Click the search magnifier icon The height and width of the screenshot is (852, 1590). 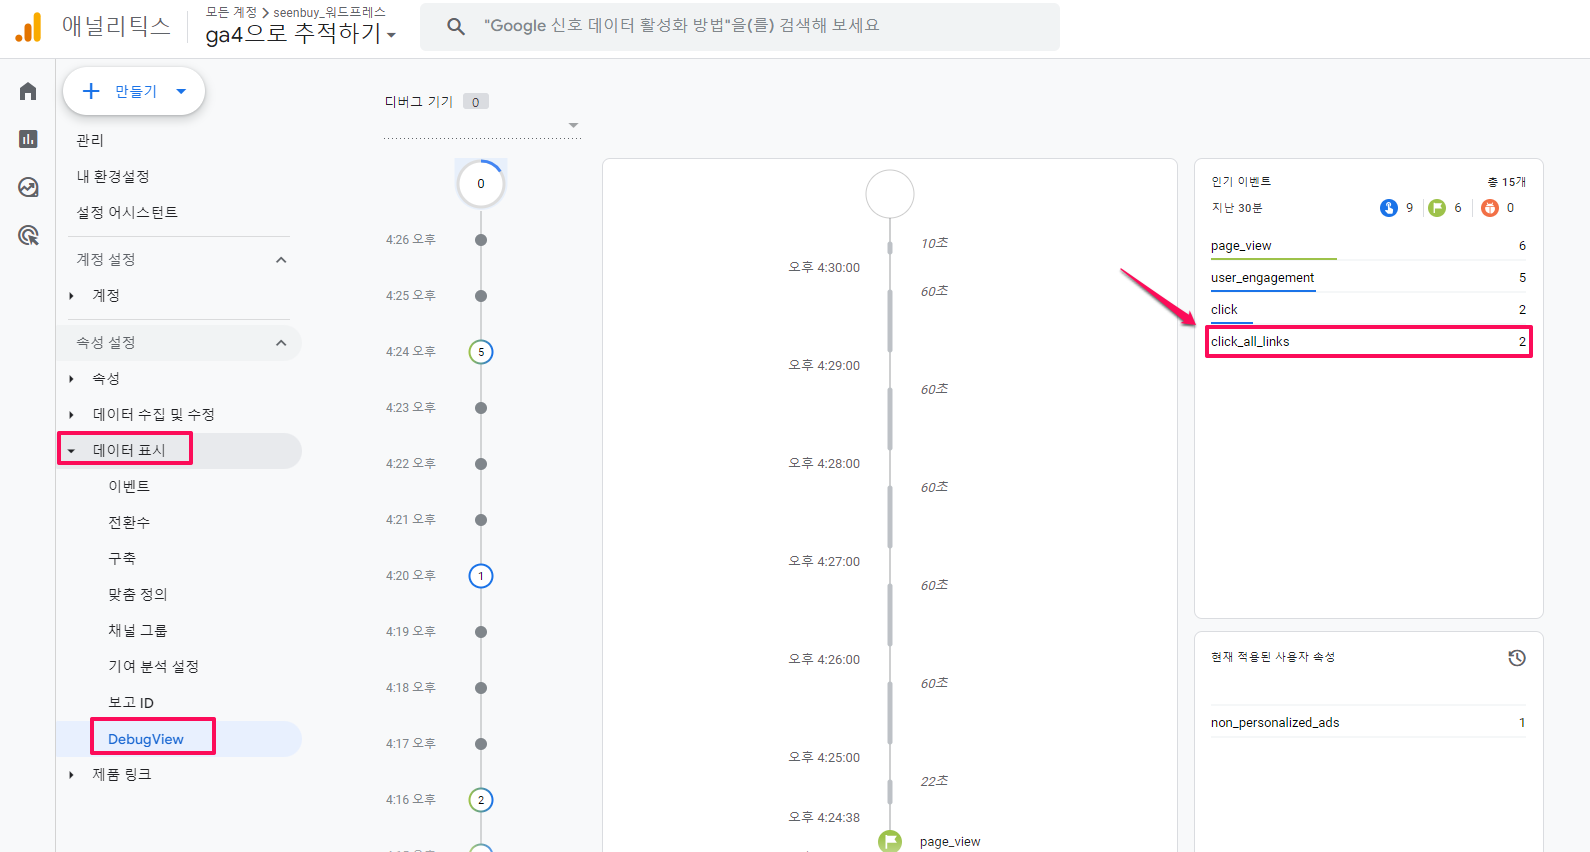[456, 26]
